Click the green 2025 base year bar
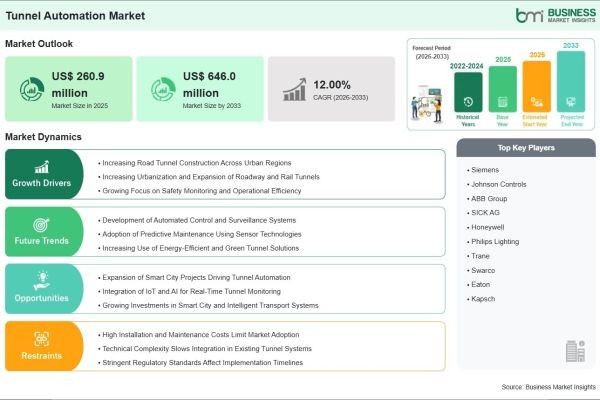 tap(502, 89)
